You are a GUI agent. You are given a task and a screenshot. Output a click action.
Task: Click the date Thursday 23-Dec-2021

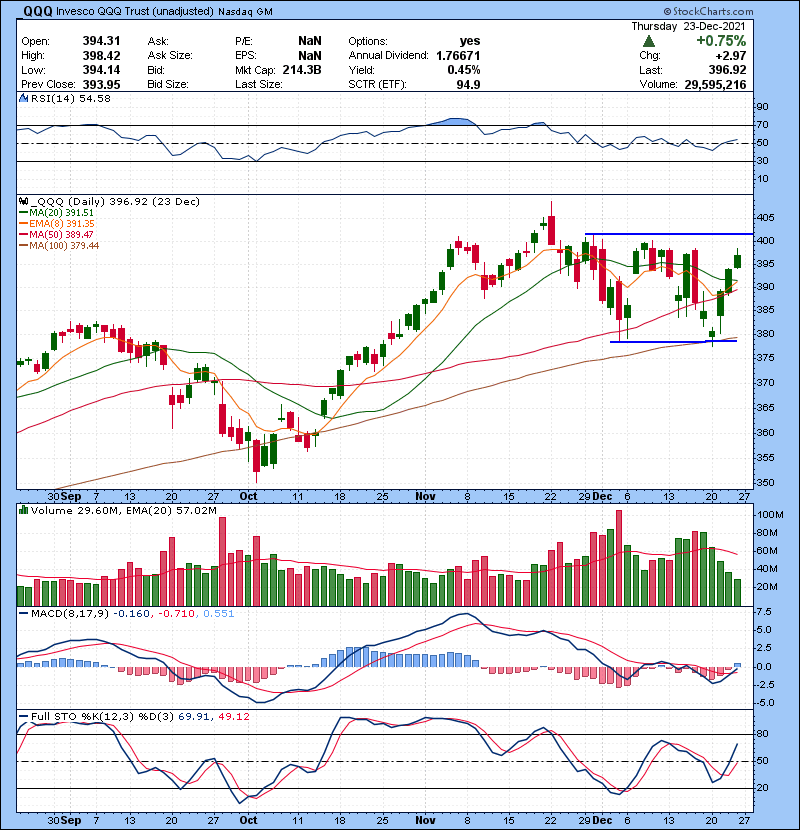688,26
